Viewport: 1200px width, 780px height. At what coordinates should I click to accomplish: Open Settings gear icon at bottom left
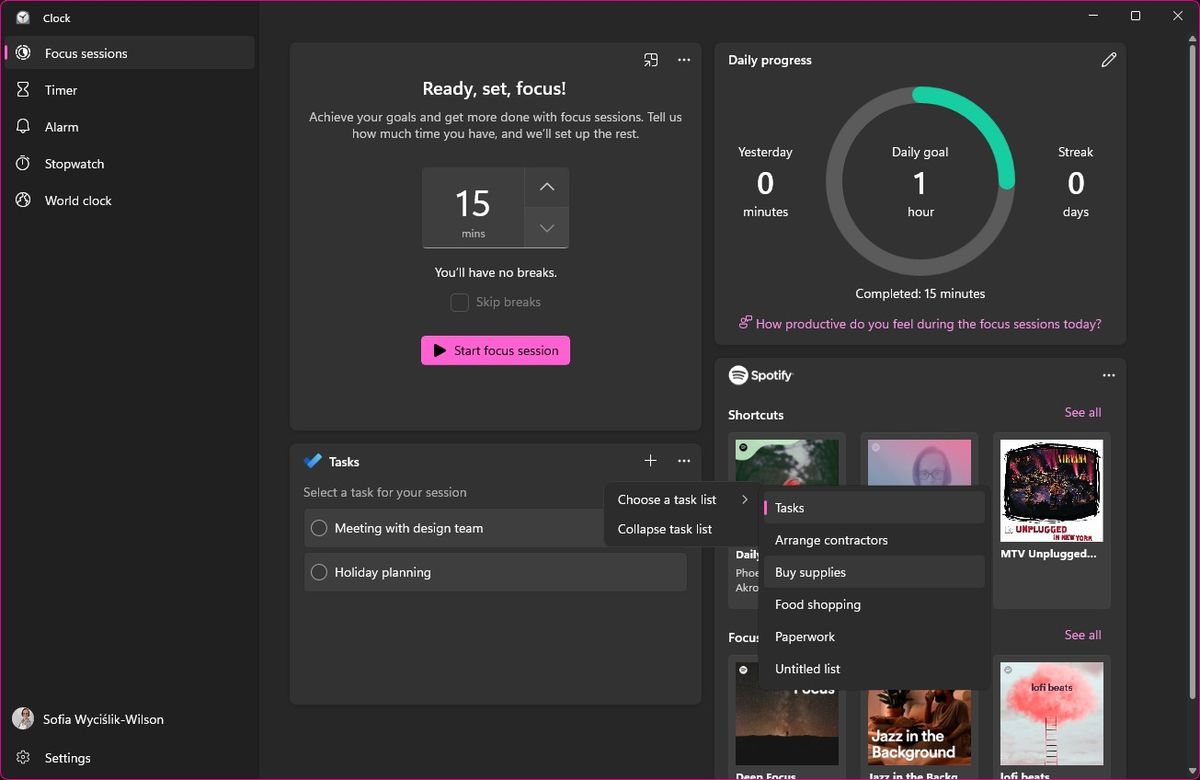(x=23, y=758)
